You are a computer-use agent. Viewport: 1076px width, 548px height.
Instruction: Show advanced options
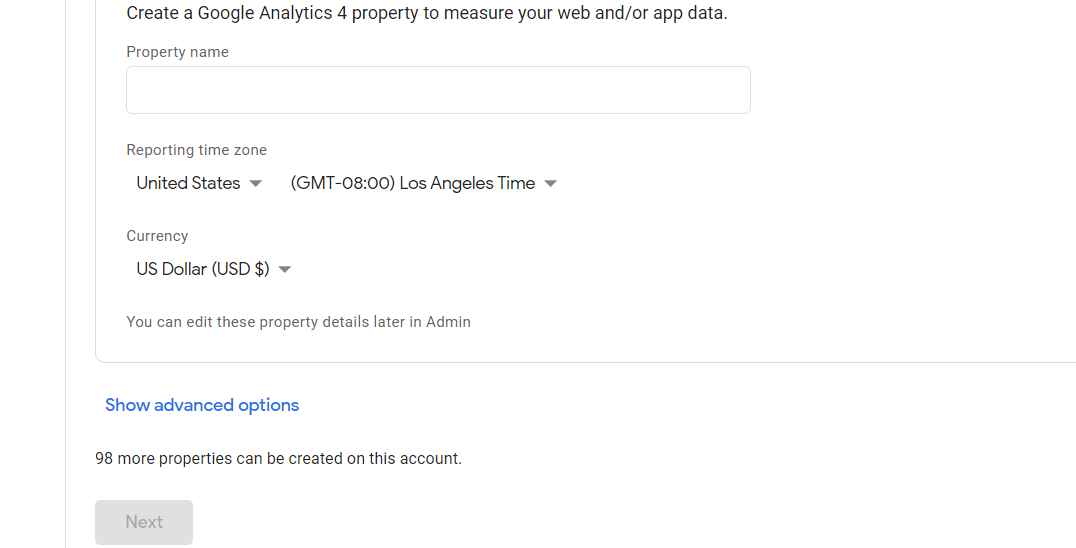[202, 405]
